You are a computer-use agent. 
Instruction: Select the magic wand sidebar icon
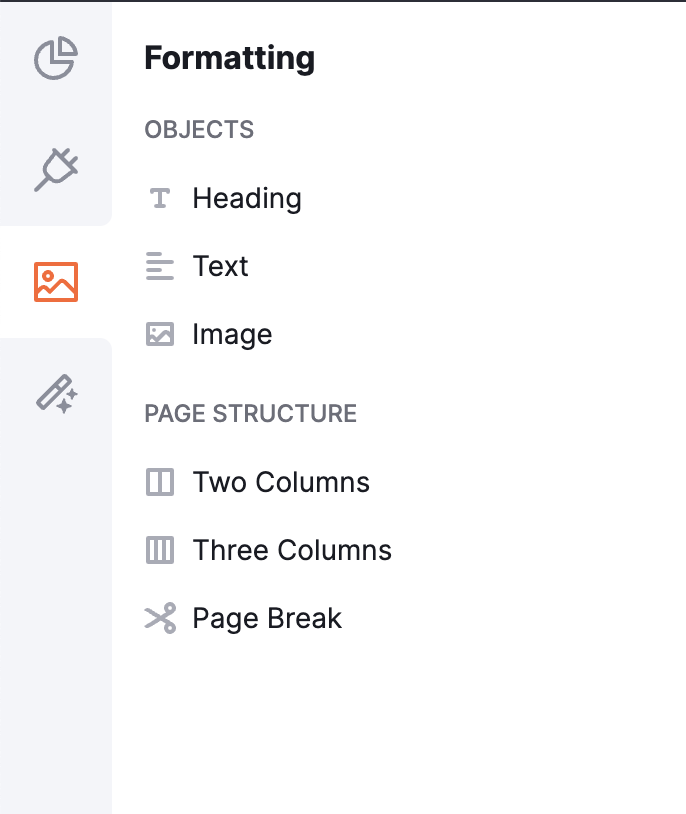[x=57, y=394]
